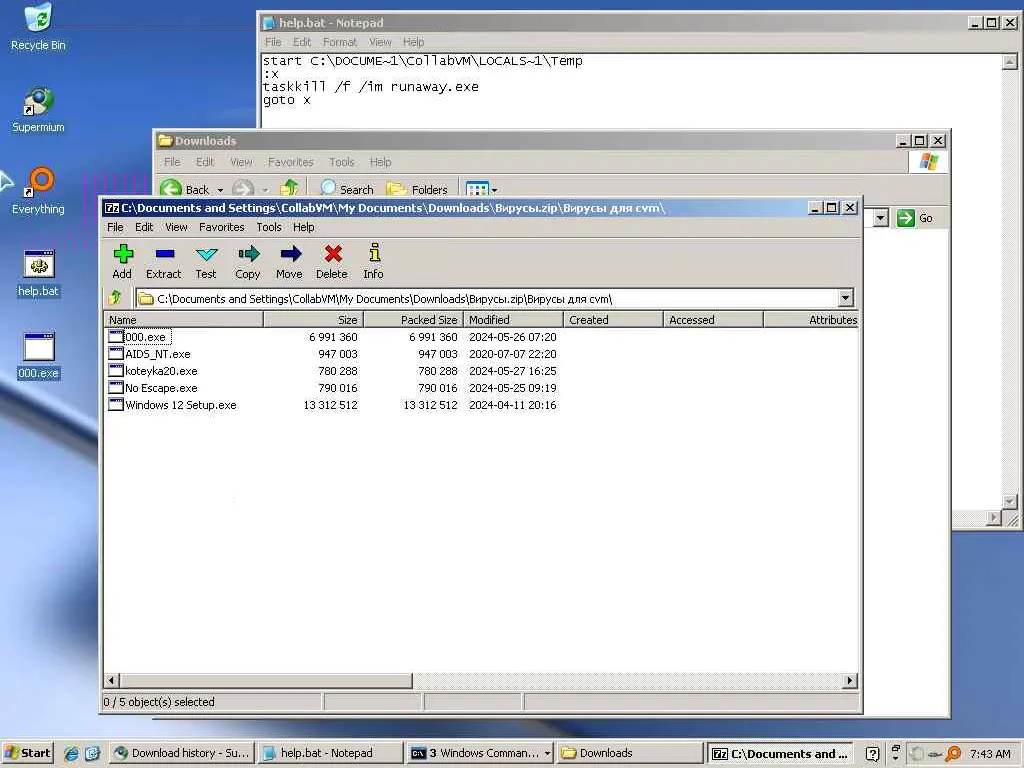Click the Go button in Downloads address bar
This screenshot has height=768, width=1024.
coord(915,218)
